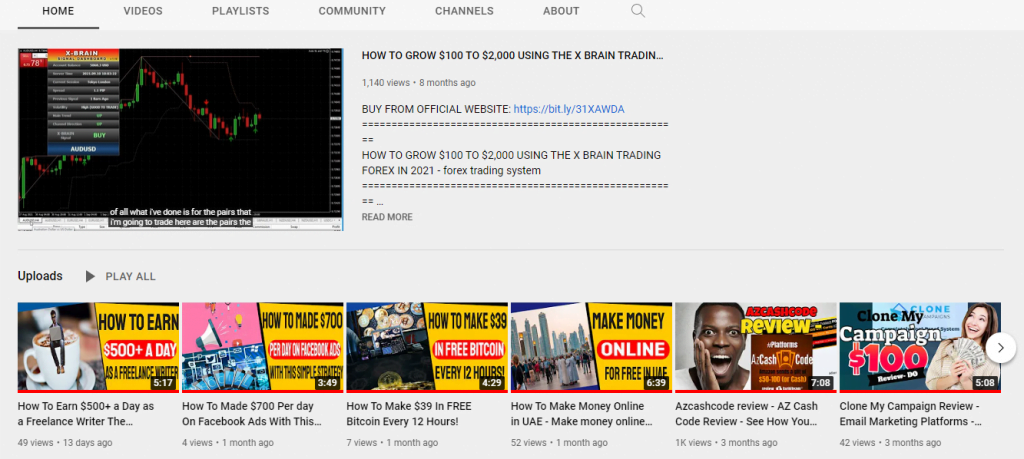Click the '42 views • 3 months ago' text

click(890, 443)
